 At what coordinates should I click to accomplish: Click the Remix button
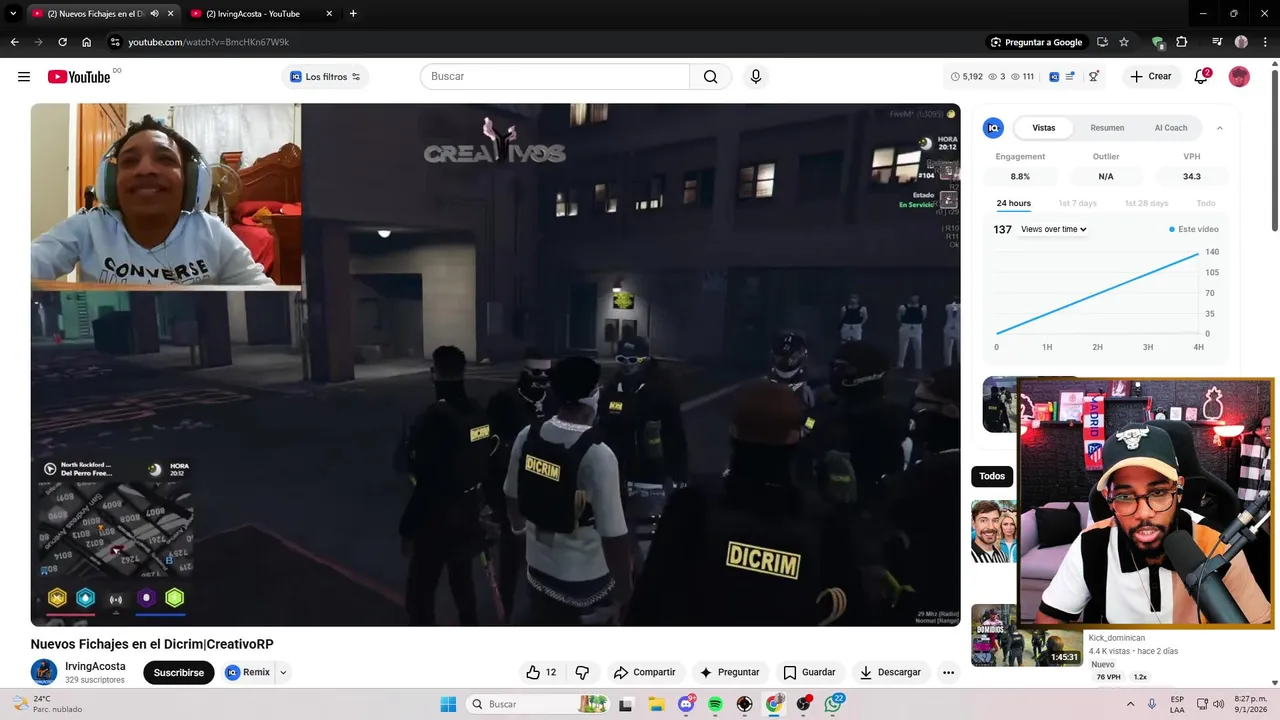pos(248,672)
